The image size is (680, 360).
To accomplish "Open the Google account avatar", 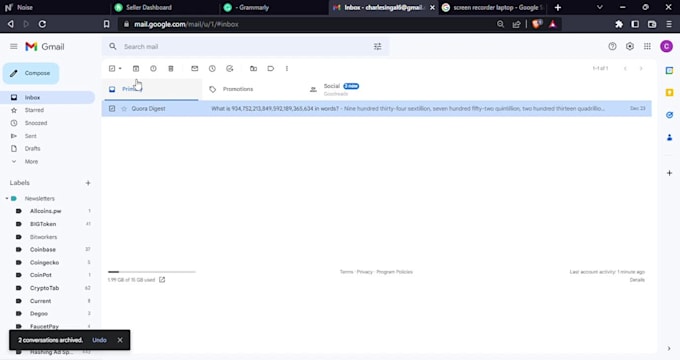I will 666,46.
